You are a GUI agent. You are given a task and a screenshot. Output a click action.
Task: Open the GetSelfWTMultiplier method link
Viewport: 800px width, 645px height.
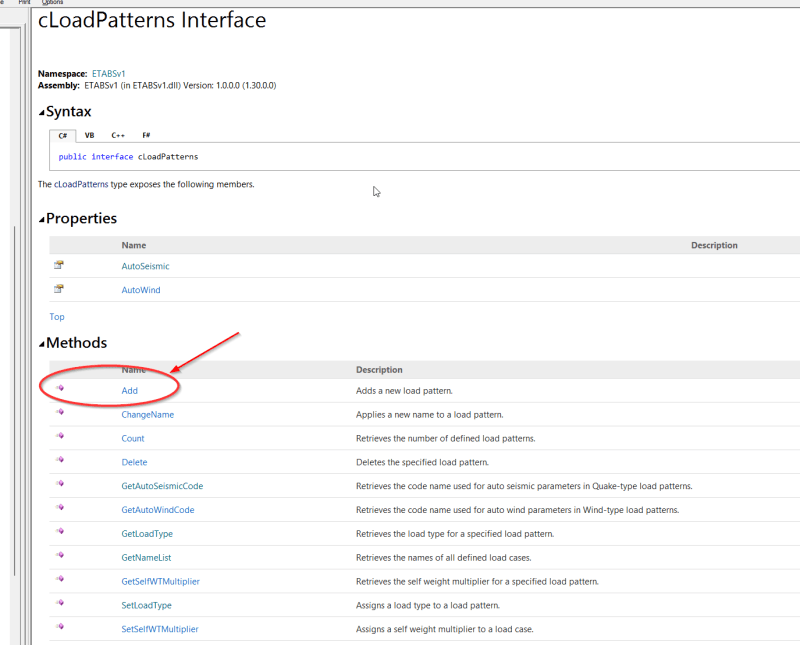160,581
